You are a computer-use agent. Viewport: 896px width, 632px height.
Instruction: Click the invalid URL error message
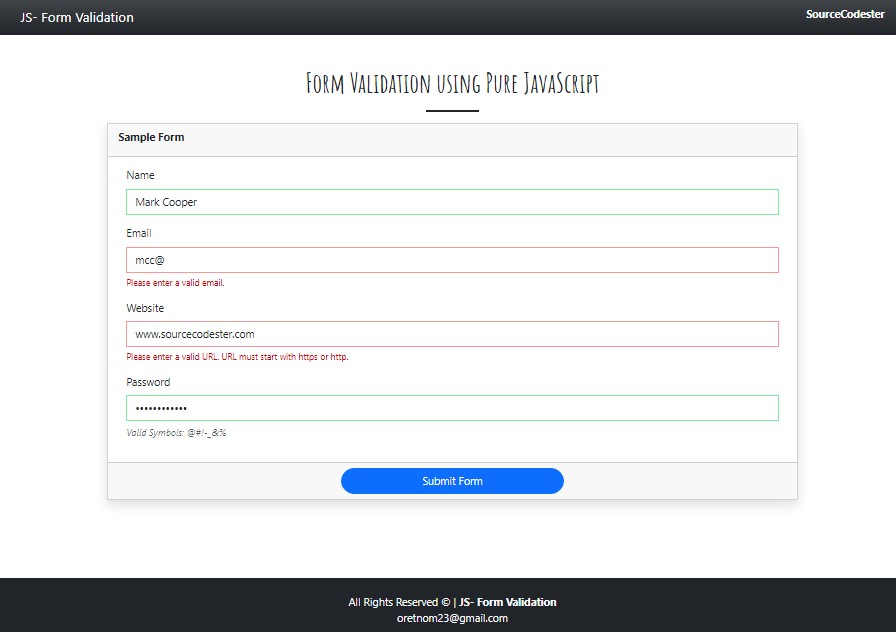click(237, 357)
